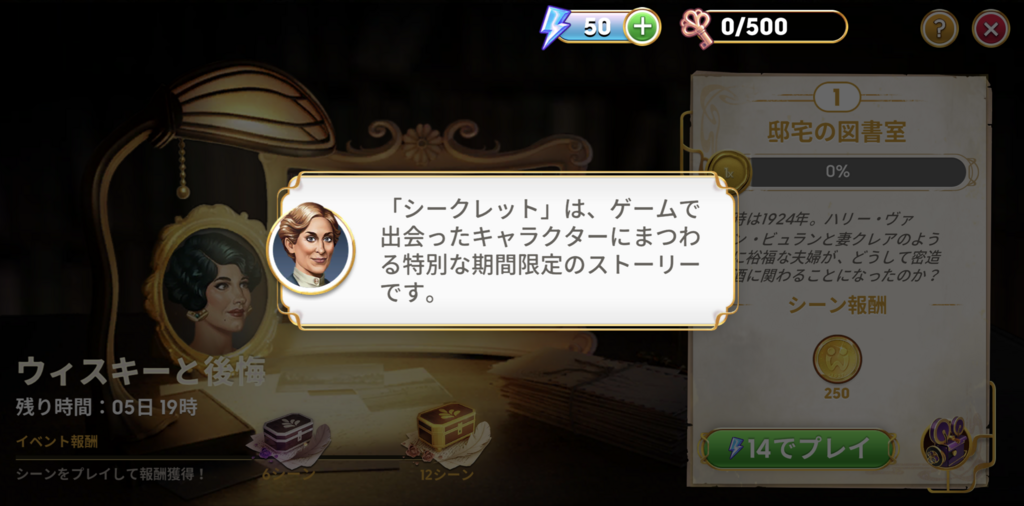The width and height of the screenshot is (1024, 506).
Task: Click the 250 gold coin reward
Action: [837, 360]
